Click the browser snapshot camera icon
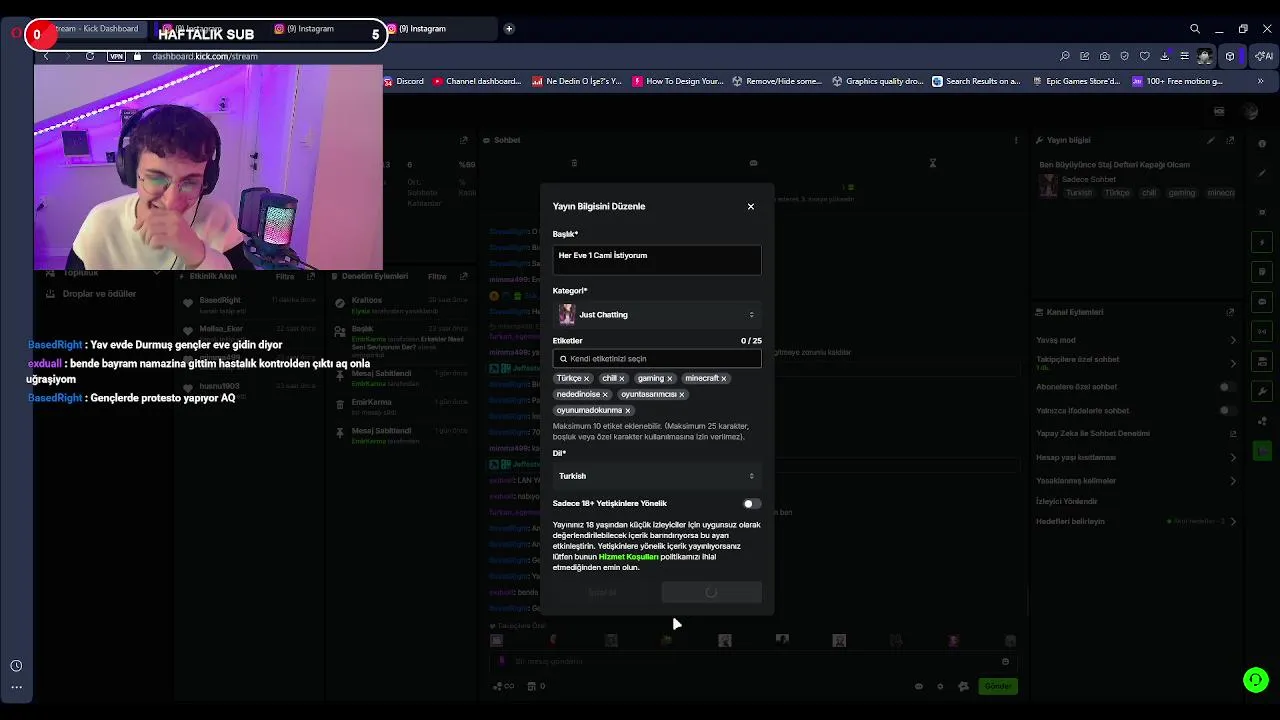1280x720 pixels. point(1104,56)
